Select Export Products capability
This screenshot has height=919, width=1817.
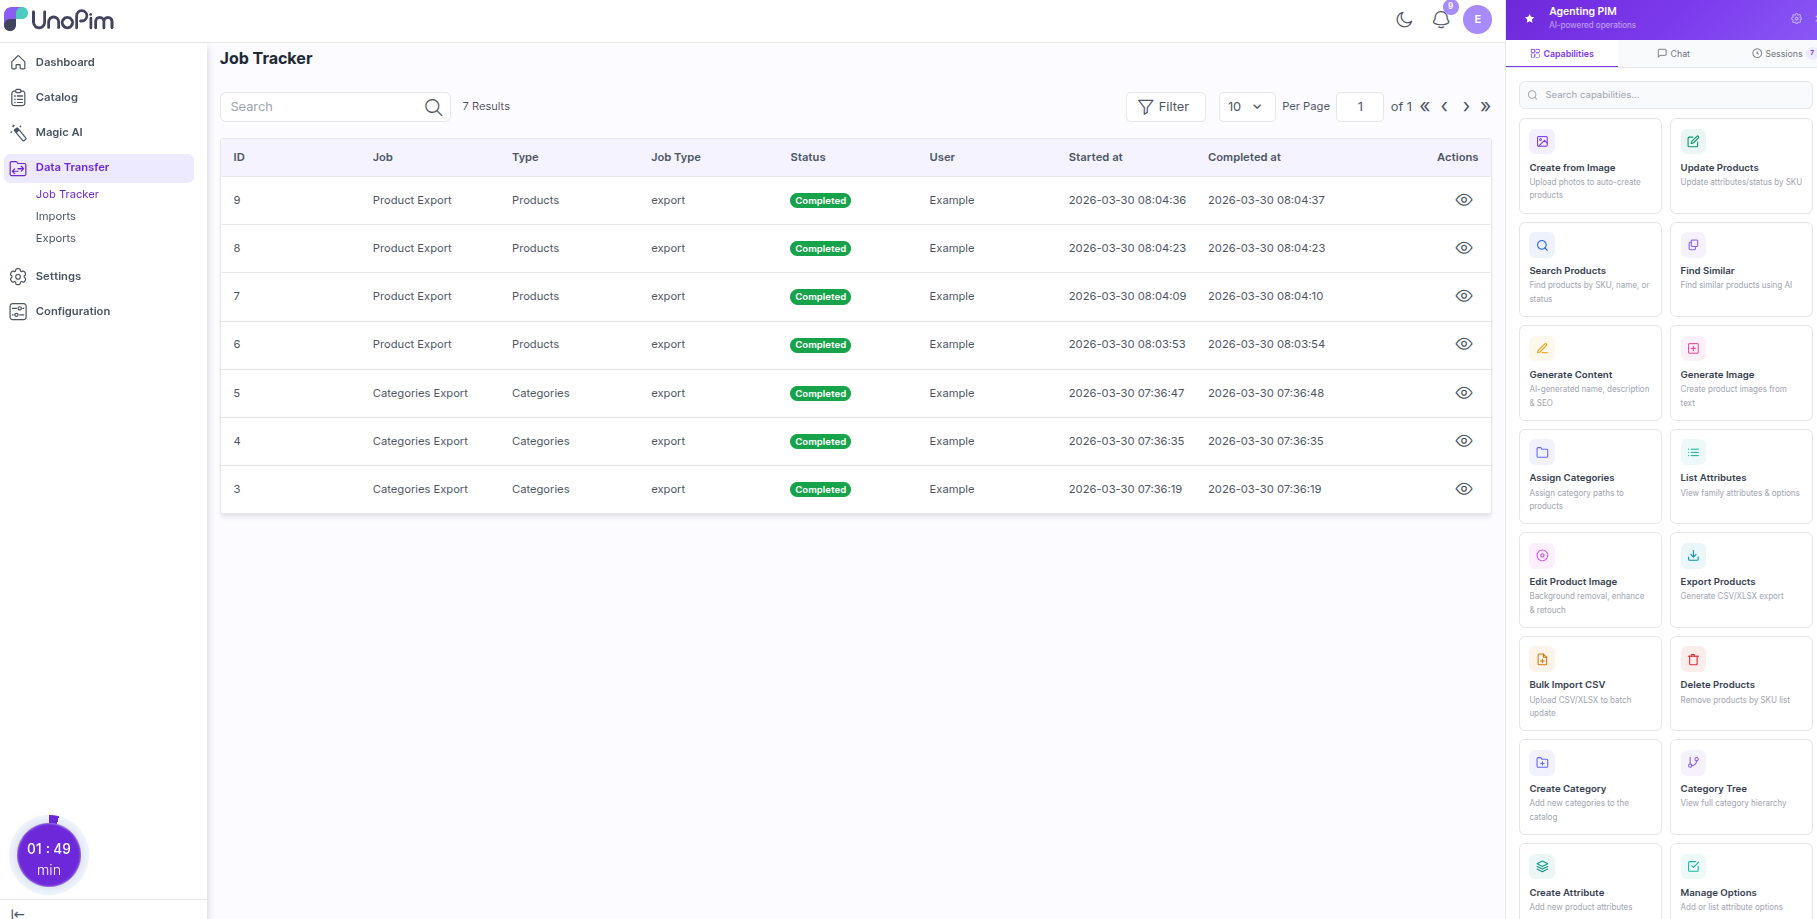click(x=1741, y=580)
